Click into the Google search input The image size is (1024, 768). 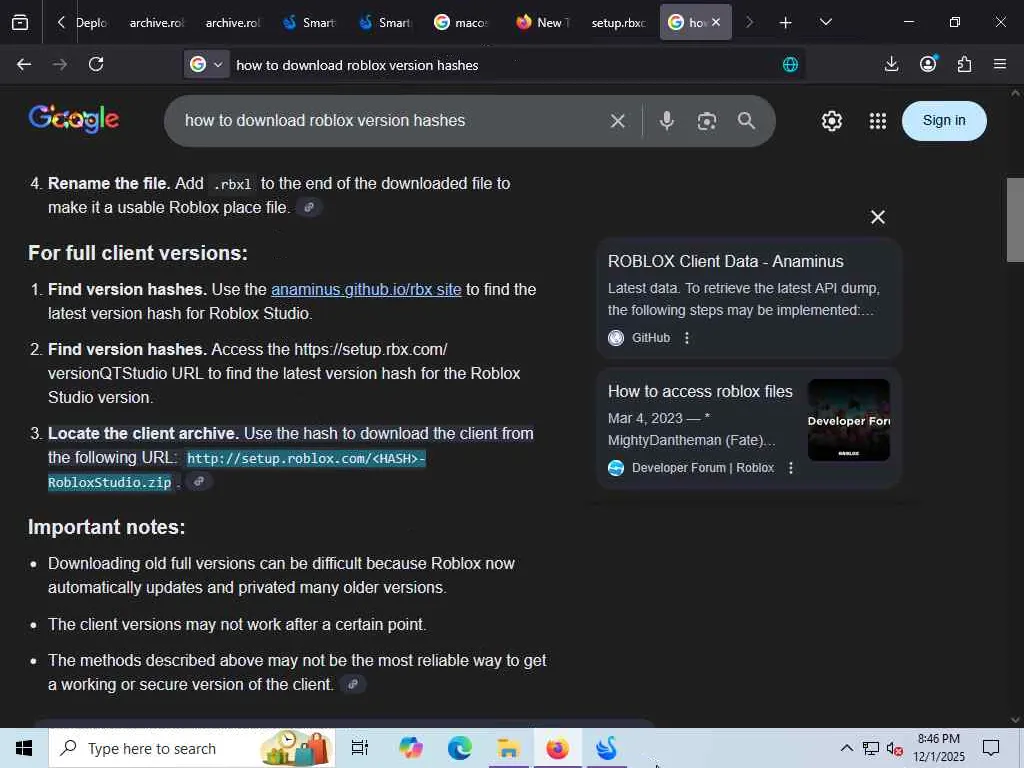(x=392, y=121)
